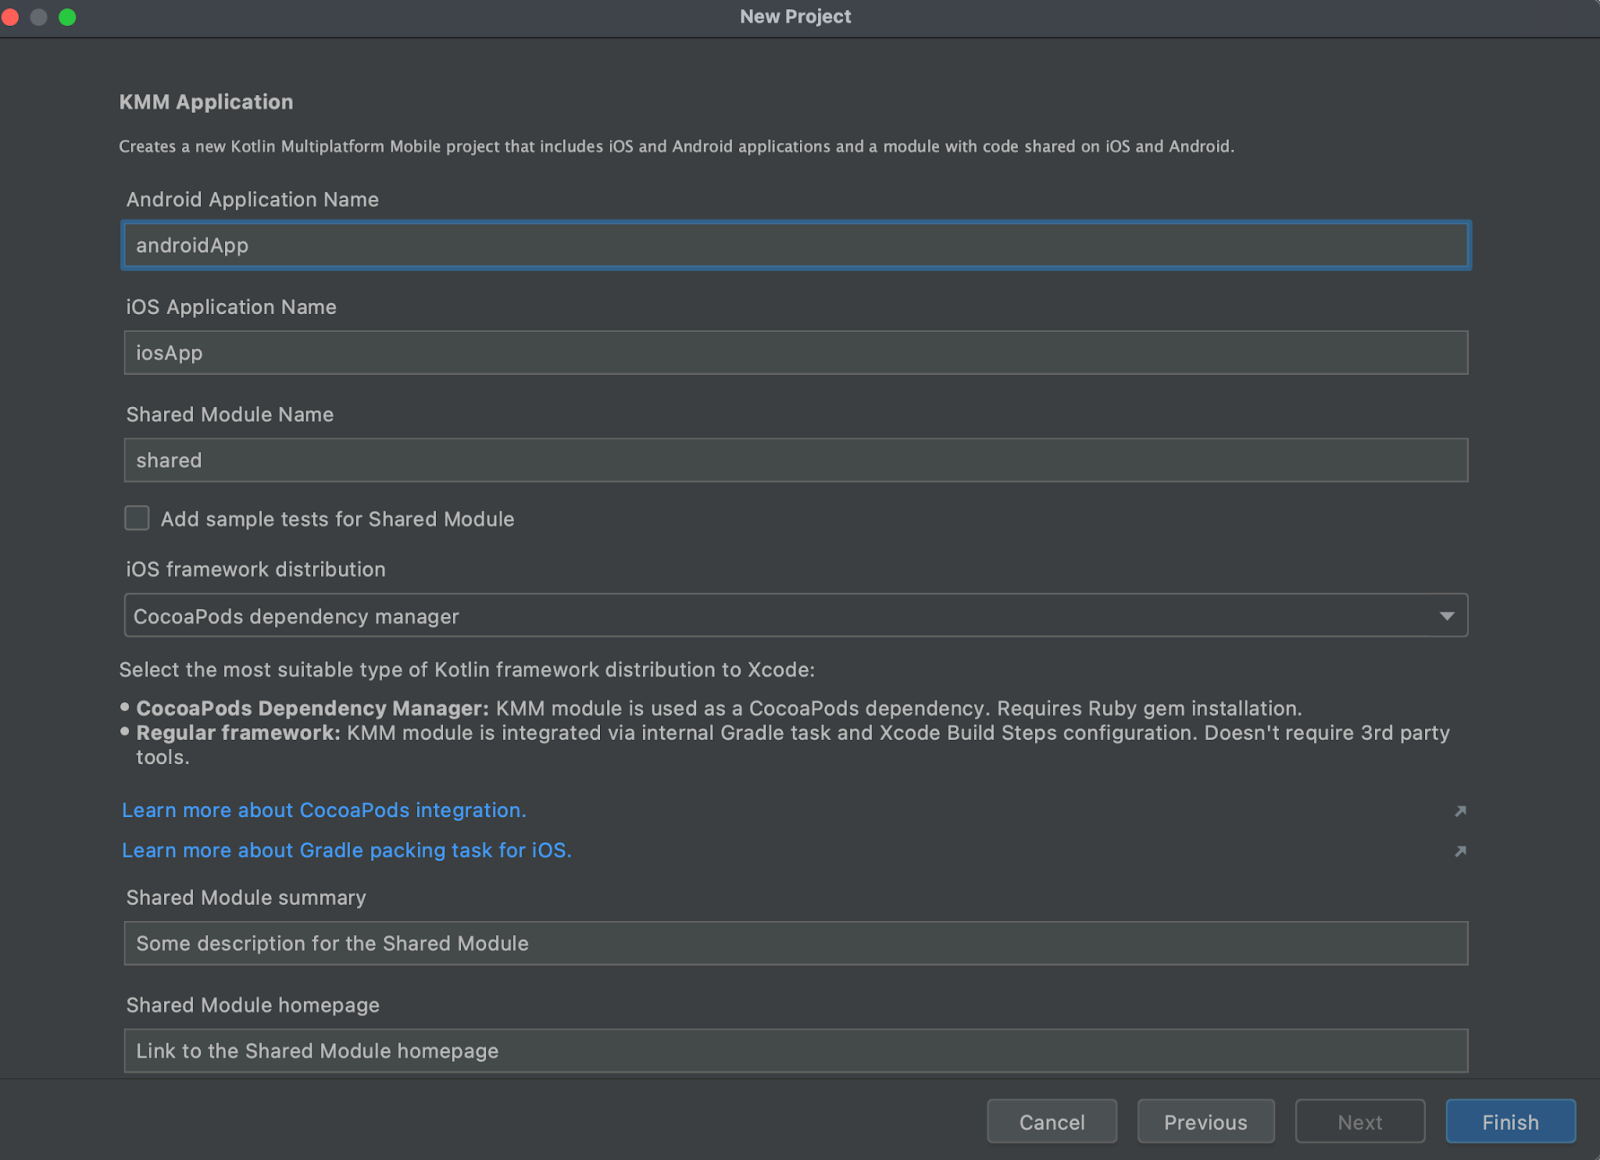Enable the Add sample tests for Shared Module checkbox
This screenshot has height=1160, width=1600.
point(137,518)
